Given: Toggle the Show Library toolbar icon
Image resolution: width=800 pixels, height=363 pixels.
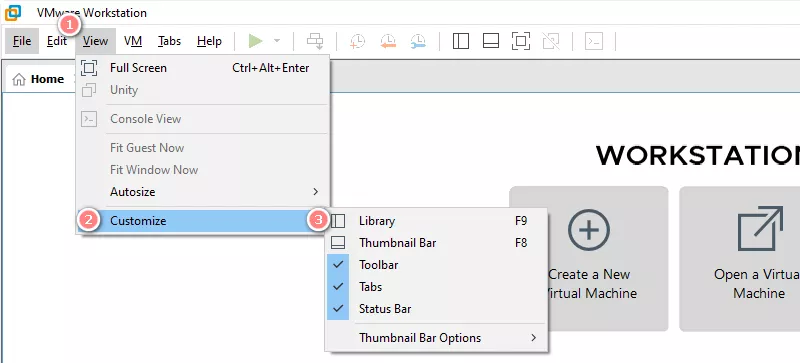Looking at the screenshot, I should coord(461,41).
